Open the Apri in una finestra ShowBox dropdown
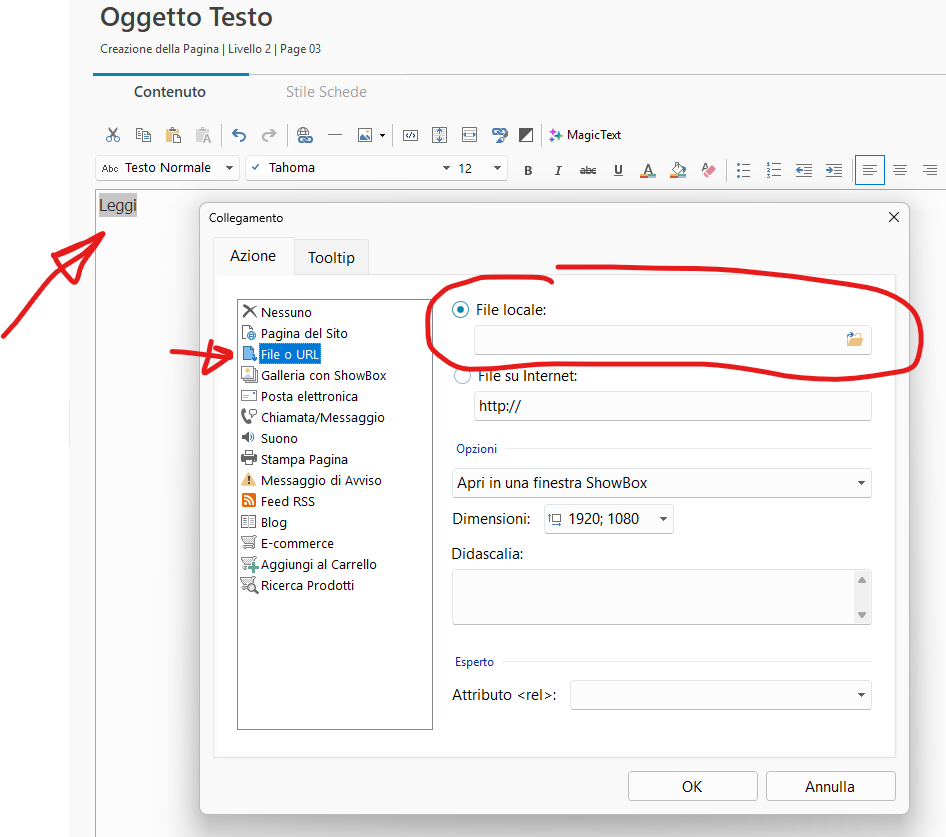The height and width of the screenshot is (837, 946). [x=661, y=483]
